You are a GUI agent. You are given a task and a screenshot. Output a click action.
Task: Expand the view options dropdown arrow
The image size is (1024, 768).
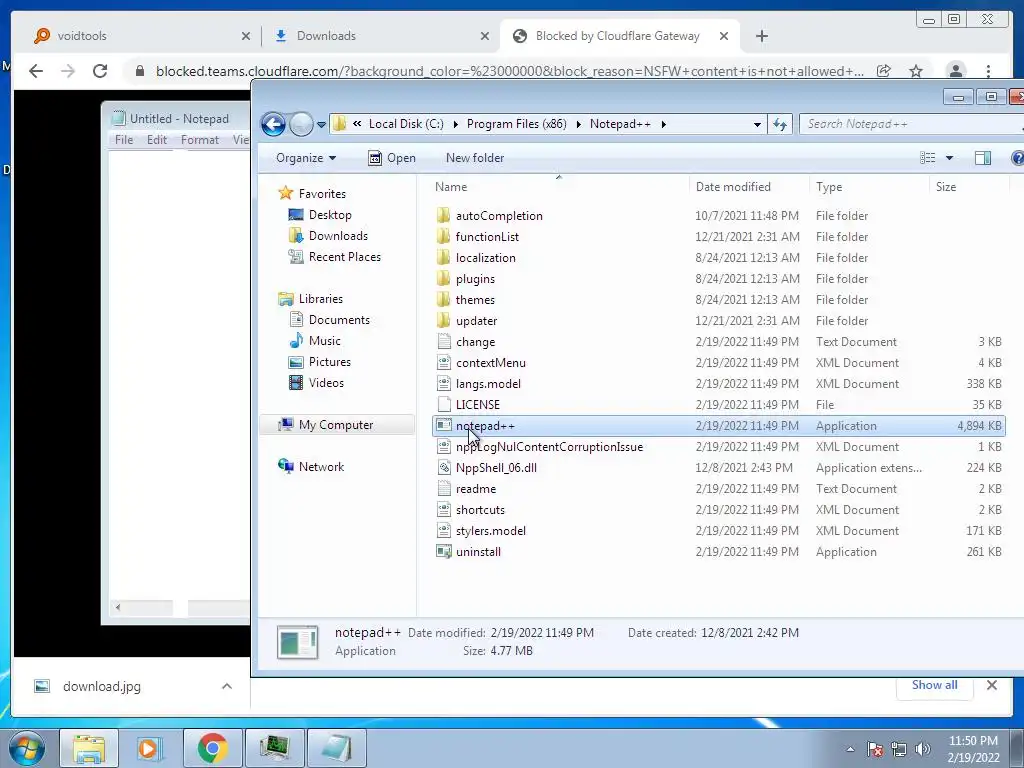[x=950, y=158]
